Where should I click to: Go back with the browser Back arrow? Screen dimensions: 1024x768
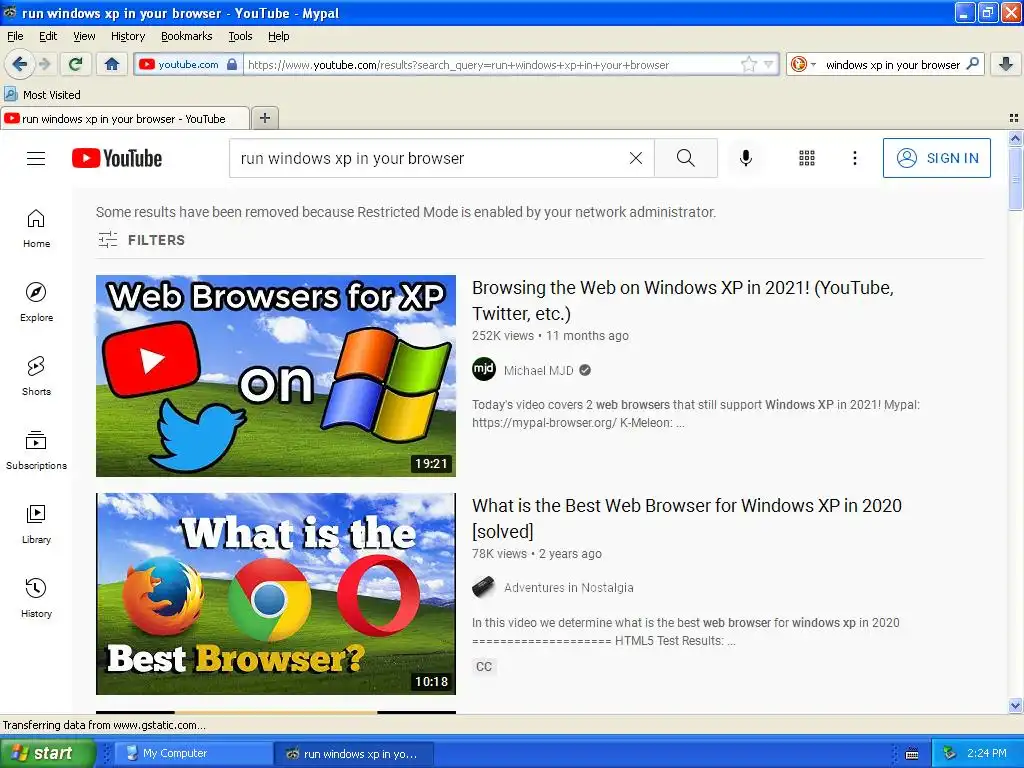[20, 64]
